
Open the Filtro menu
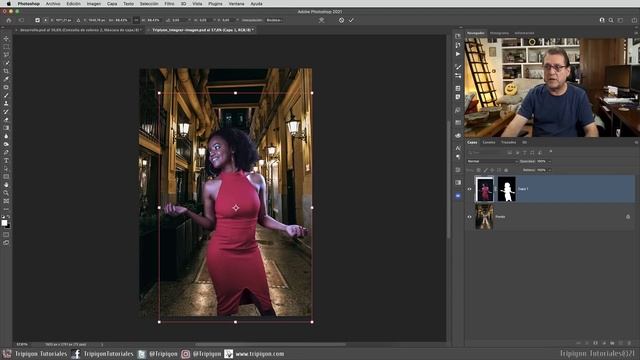tap(169, 4)
